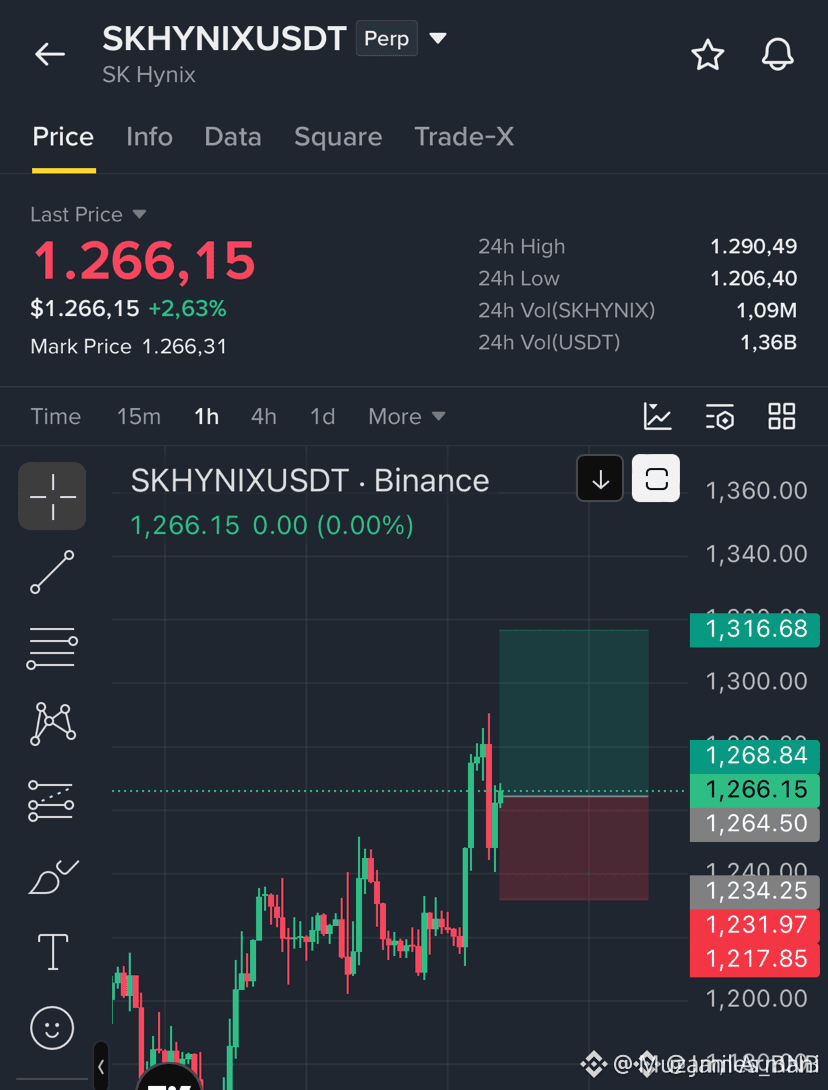The height and width of the screenshot is (1090, 828).
Task: Click the 24h Vol(USDT) value 1,36B
Action: click(x=768, y=342)
